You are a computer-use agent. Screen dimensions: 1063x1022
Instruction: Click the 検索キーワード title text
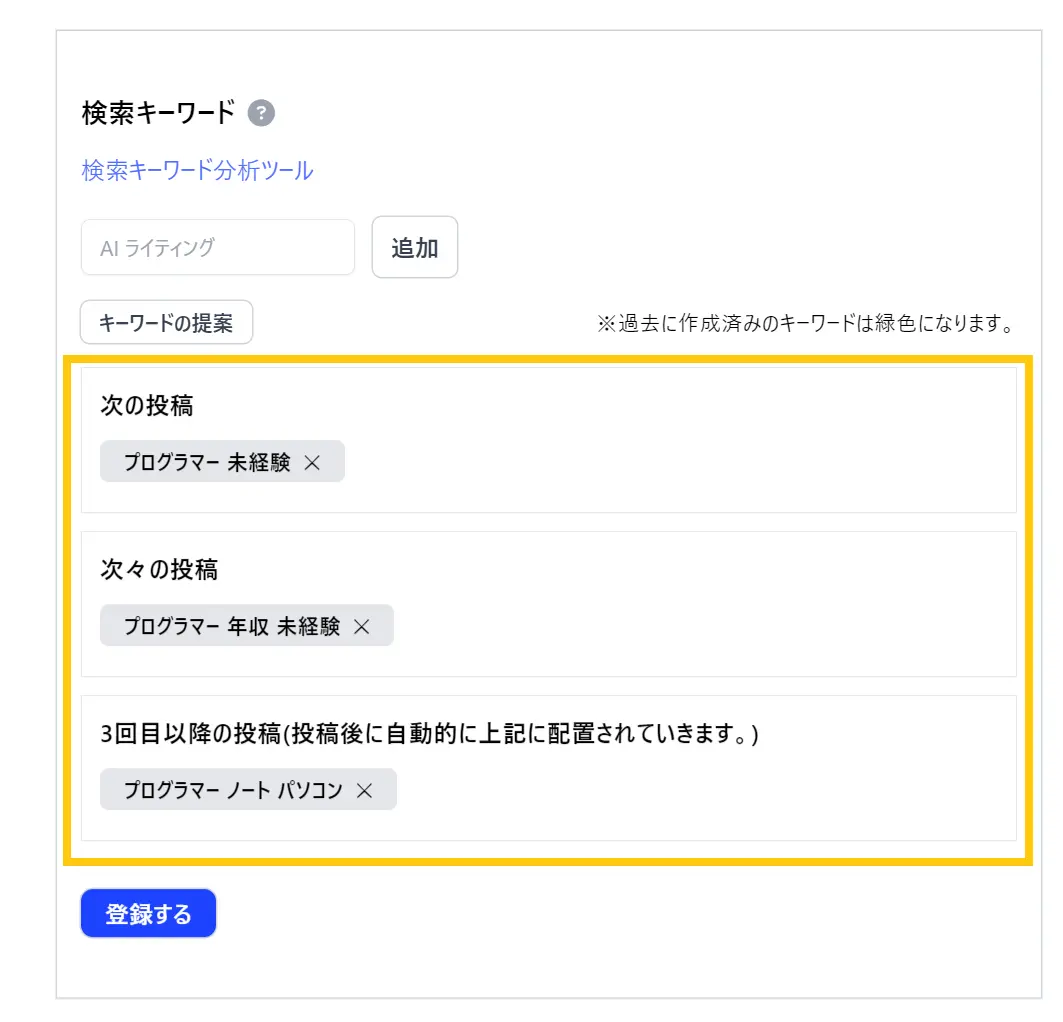[x=158, y=113]
